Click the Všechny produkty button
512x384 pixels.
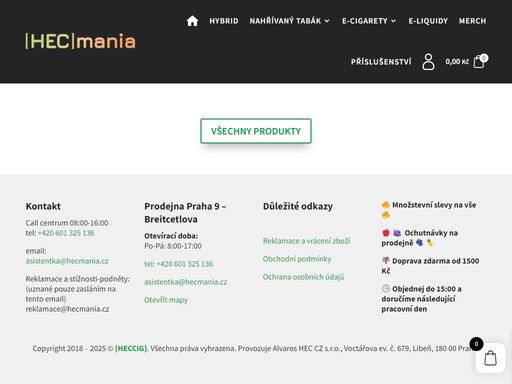coord(256,131)
